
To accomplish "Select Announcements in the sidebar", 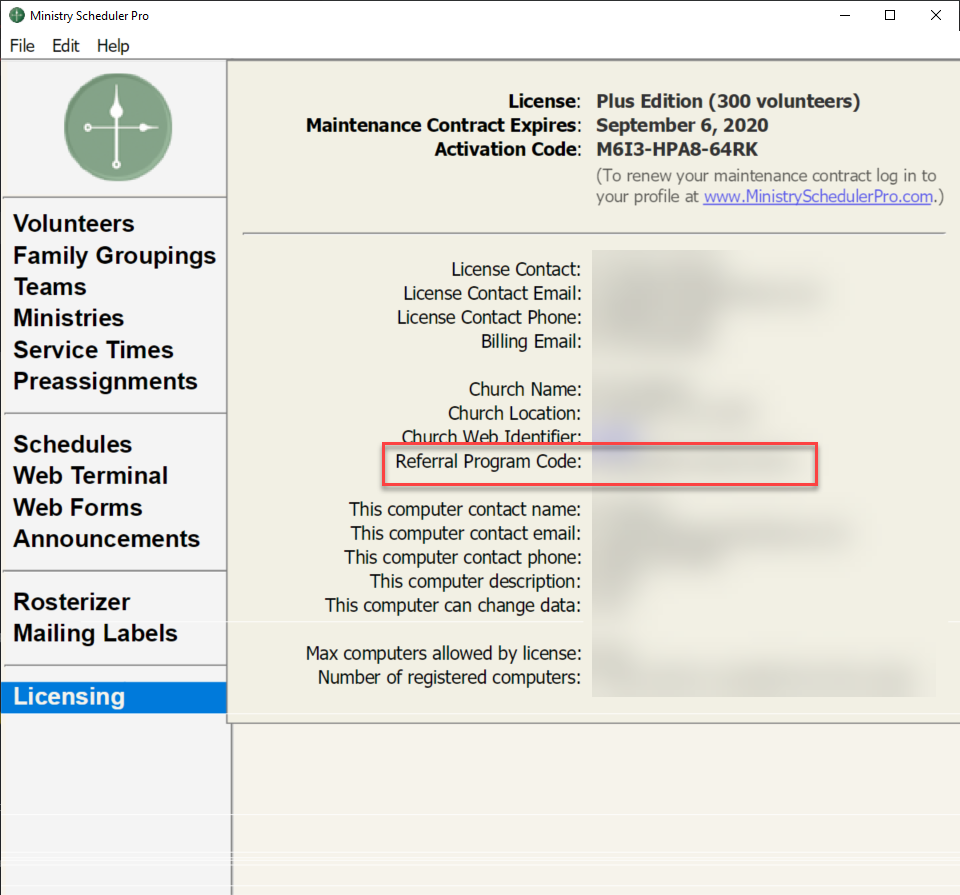I will point(107,539).
